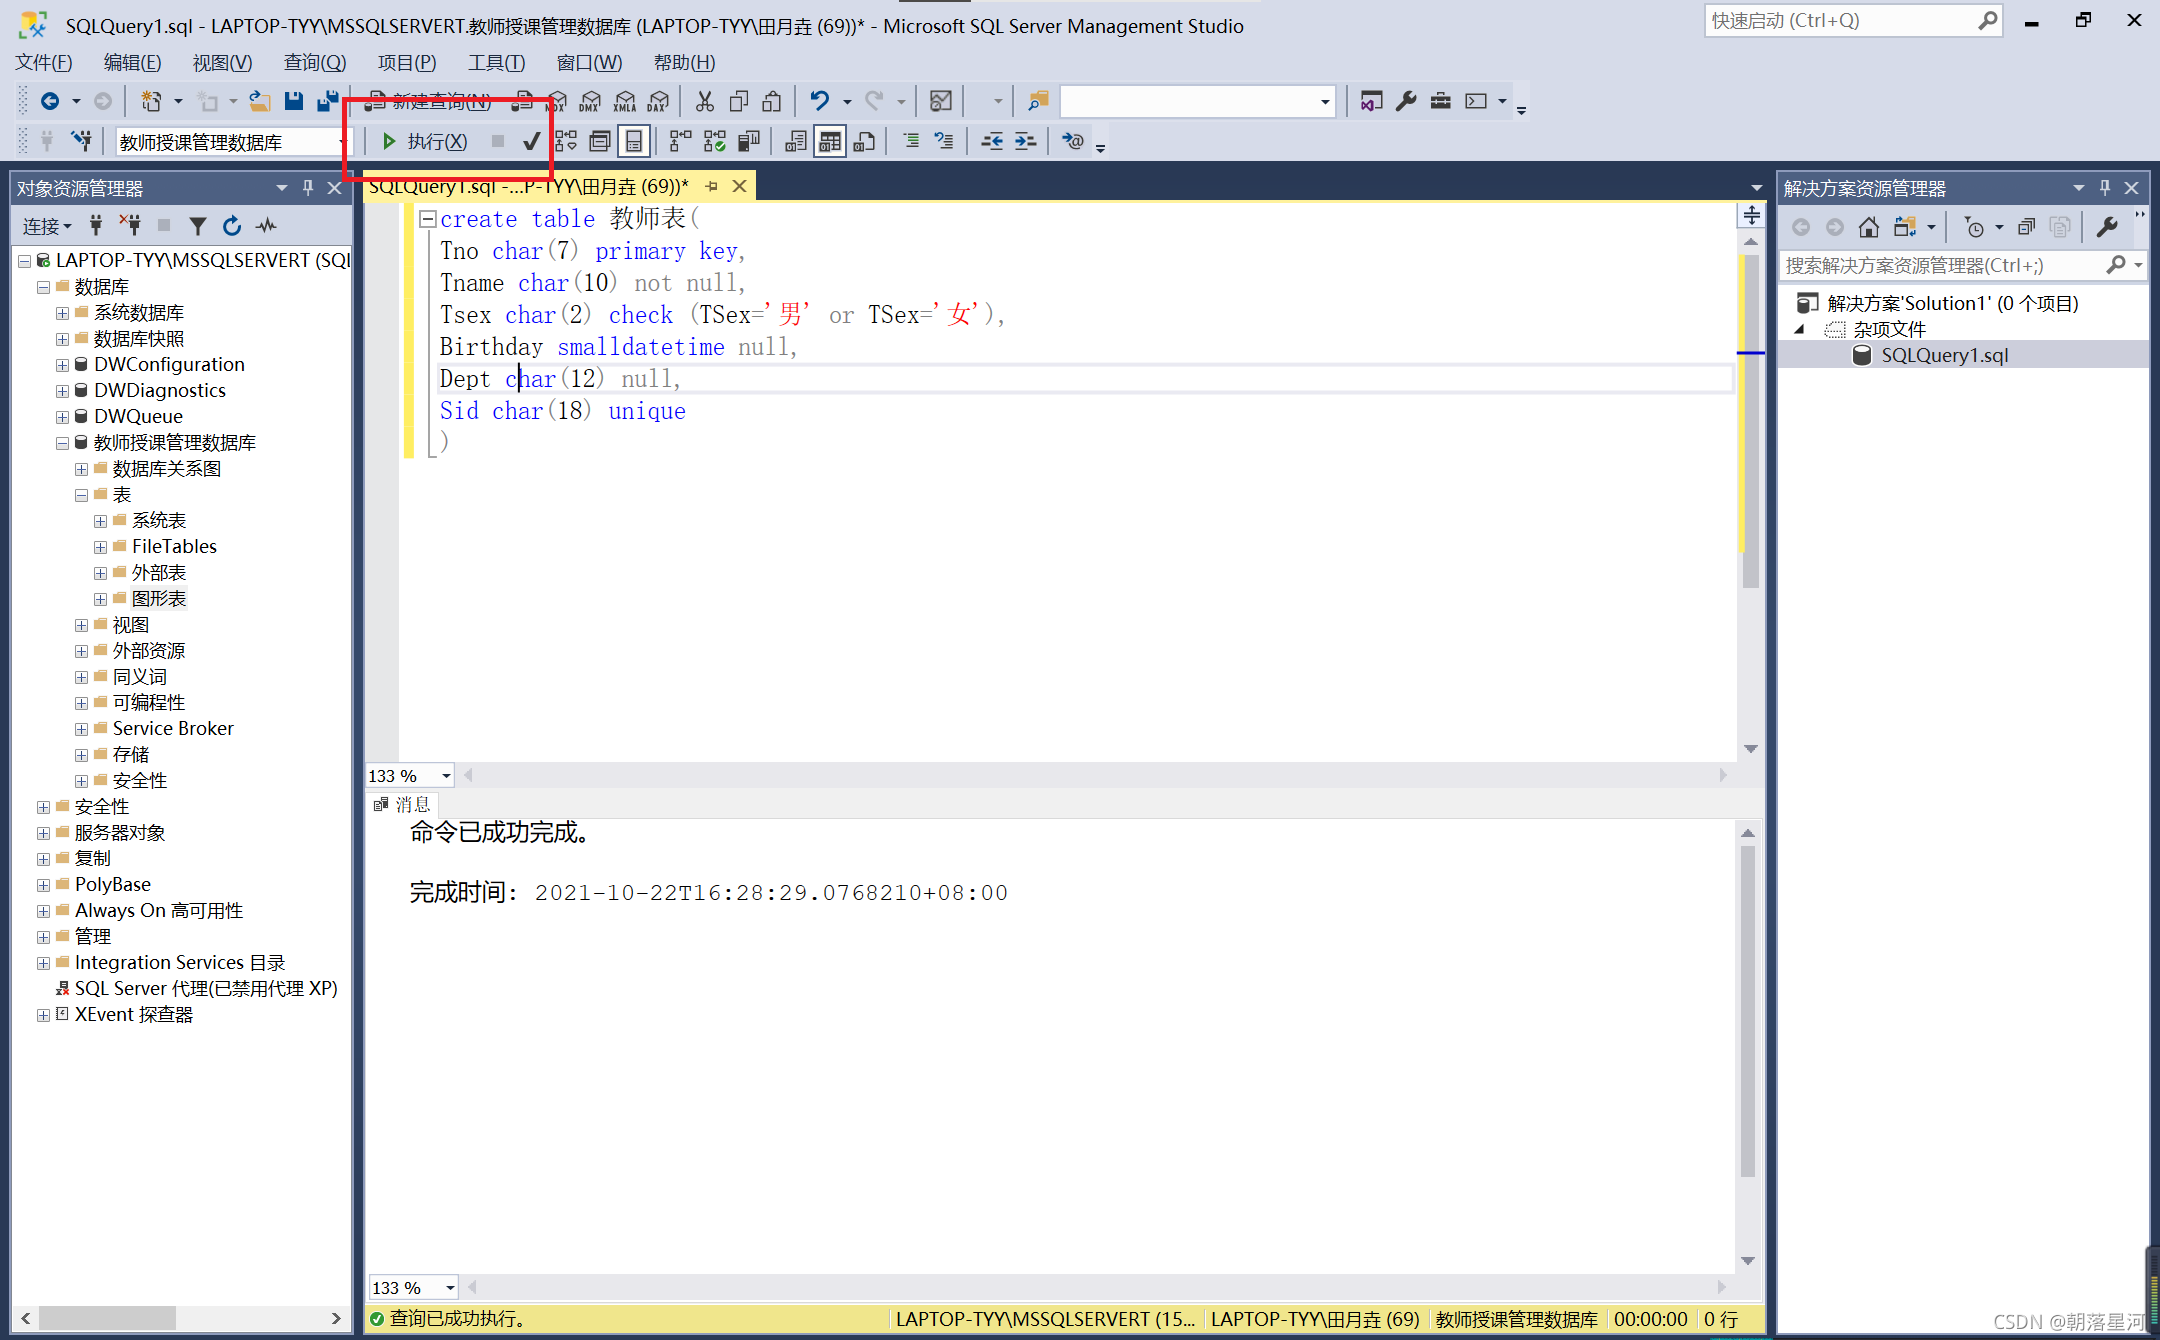Toggle auto-hide pin on Object Explorer panel

[308, 188]
